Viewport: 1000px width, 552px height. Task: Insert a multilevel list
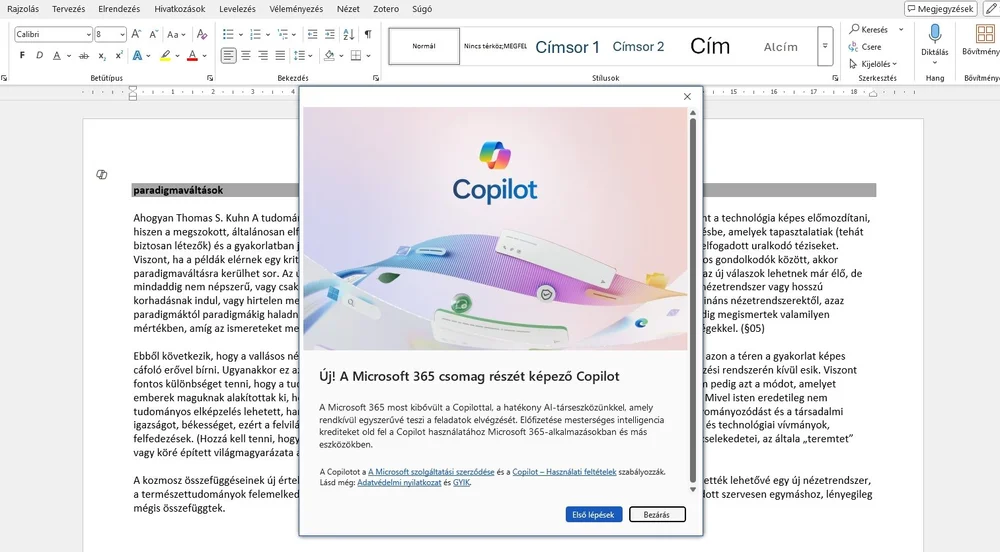tap(283, 34)
